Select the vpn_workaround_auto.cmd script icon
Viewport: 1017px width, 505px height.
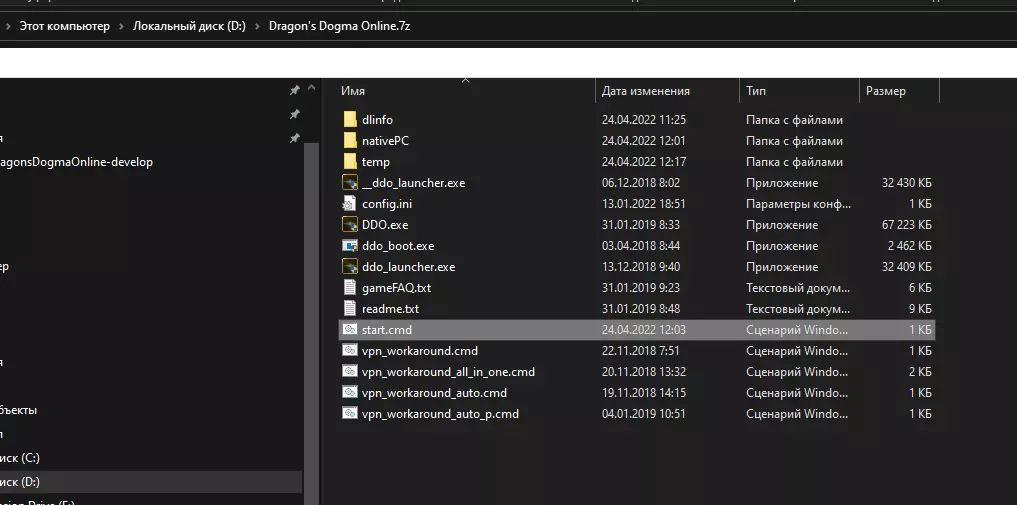pyautogui.click(x=350, y=393)
